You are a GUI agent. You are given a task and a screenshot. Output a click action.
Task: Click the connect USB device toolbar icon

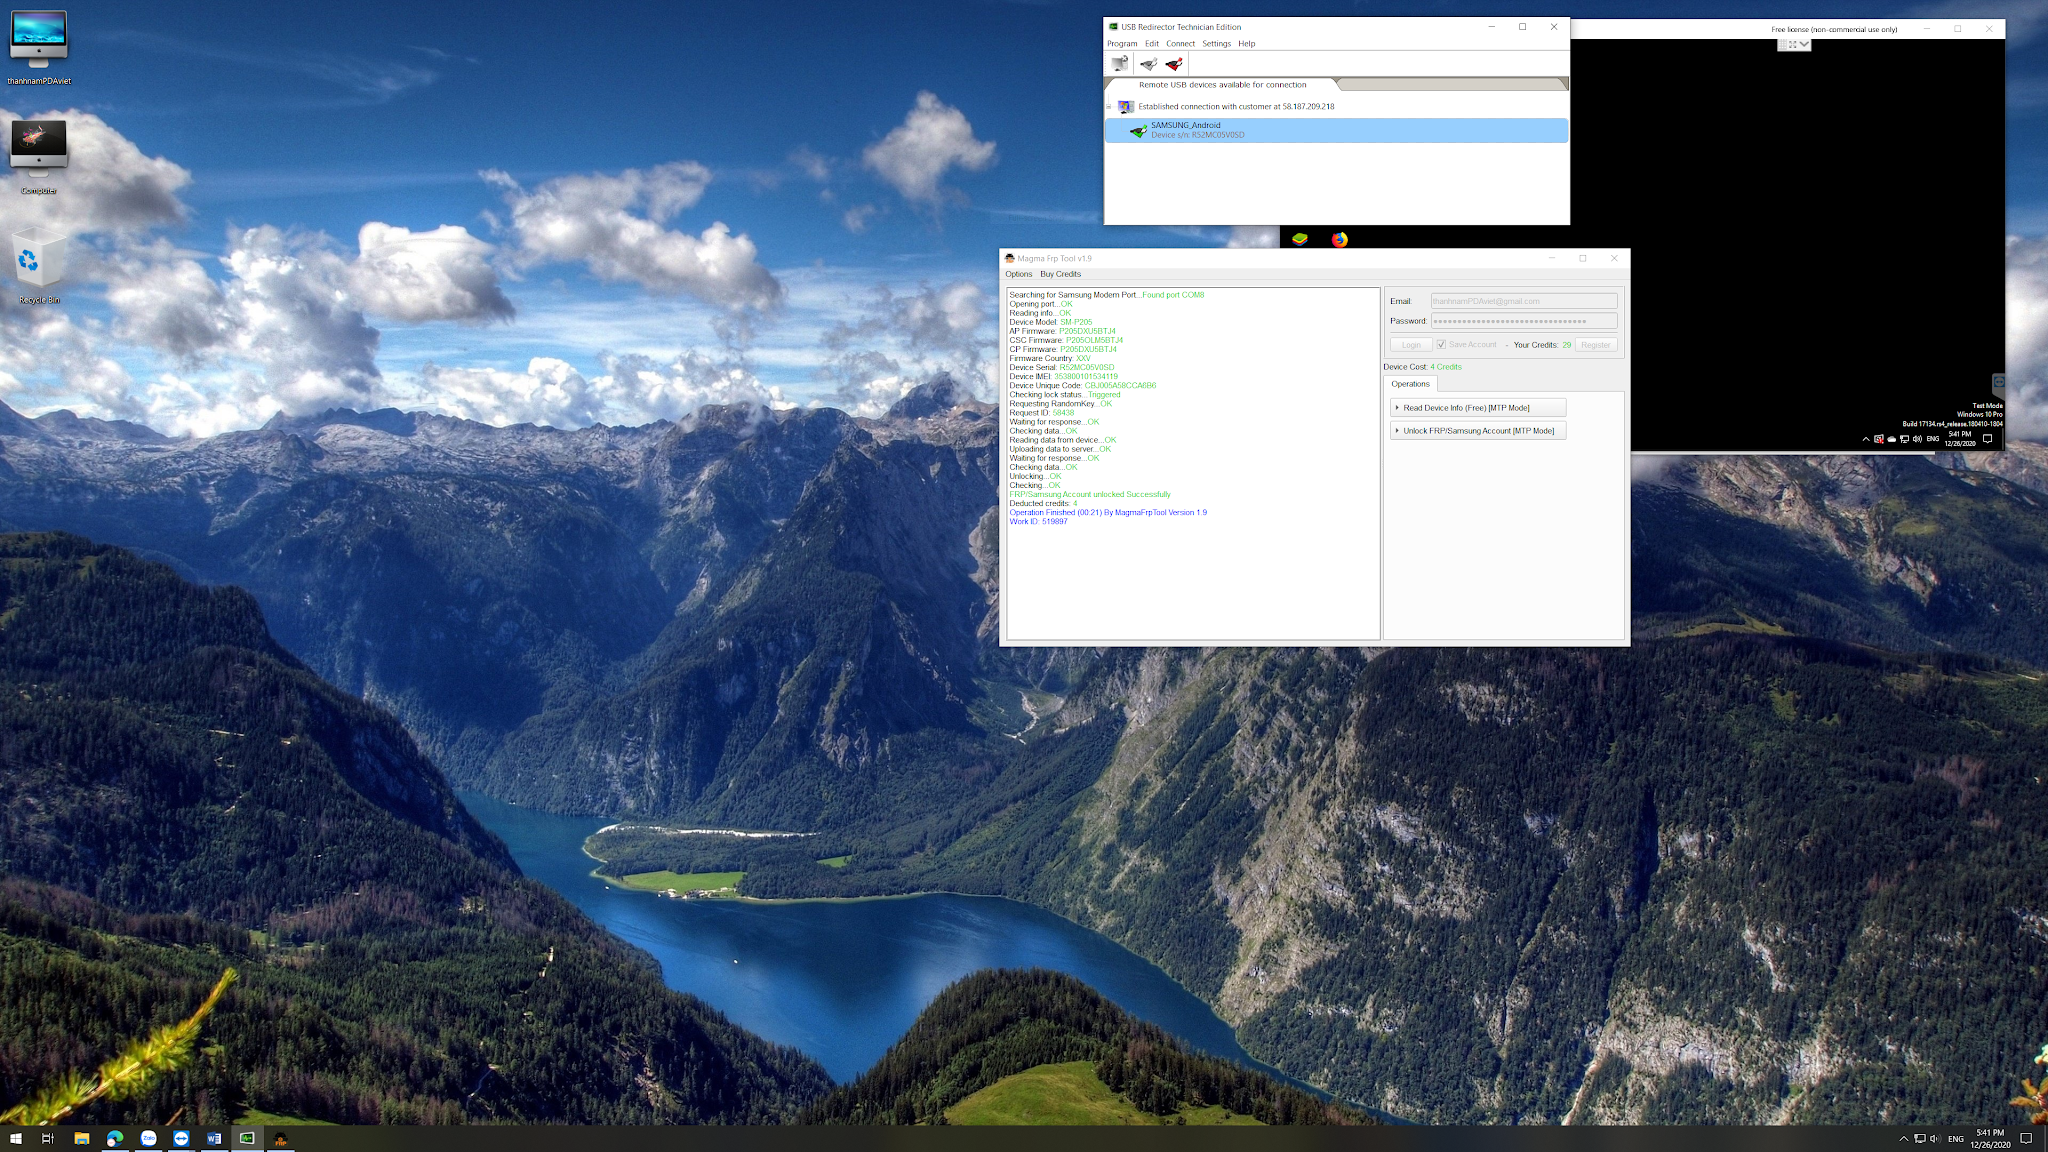click(x=1148, y=64)
